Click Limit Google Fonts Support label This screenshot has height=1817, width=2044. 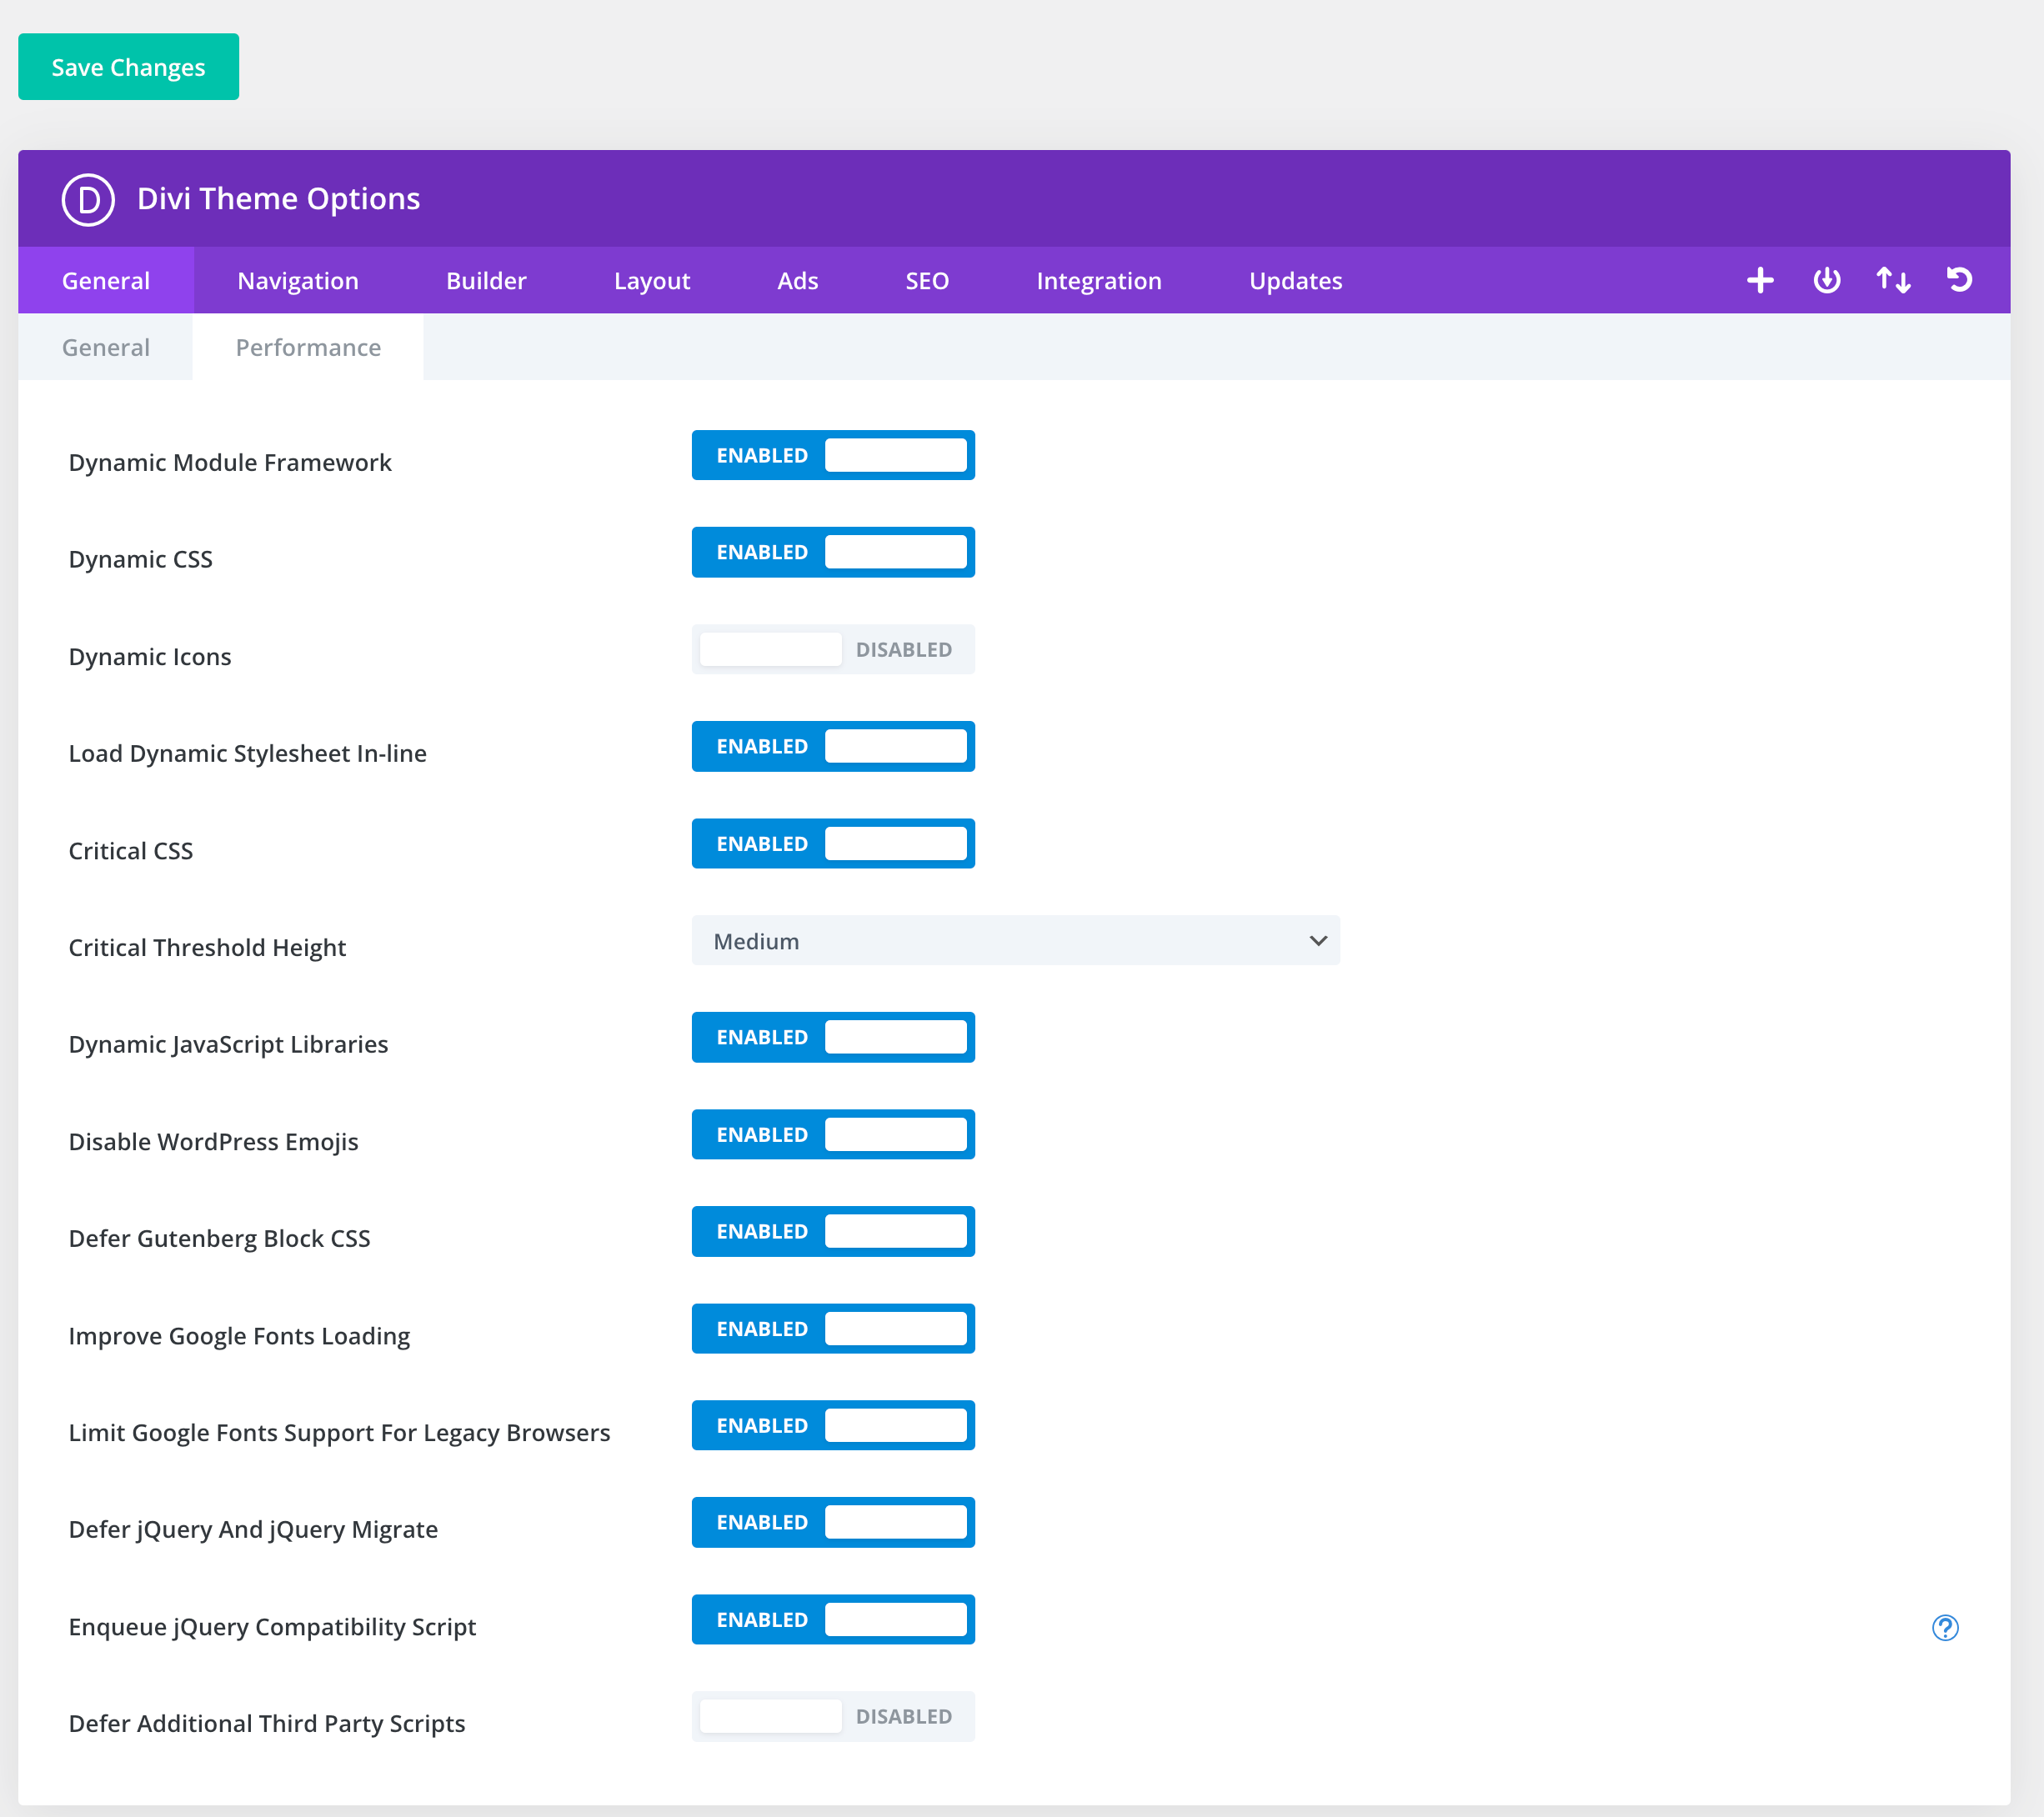tap(339, 1433)
